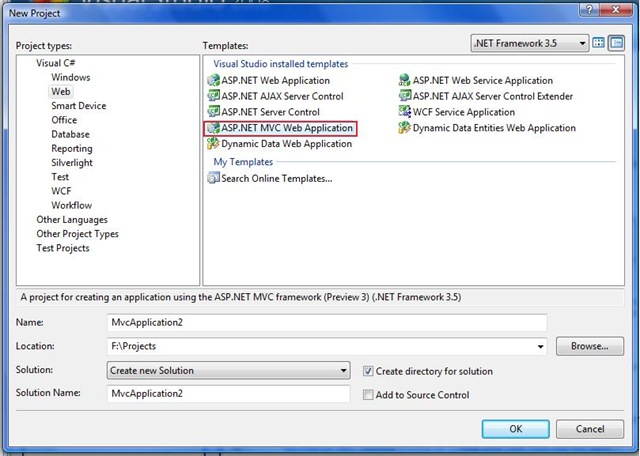Open the .NET Framework 3.5 dropdown

[x=530, y=43]
